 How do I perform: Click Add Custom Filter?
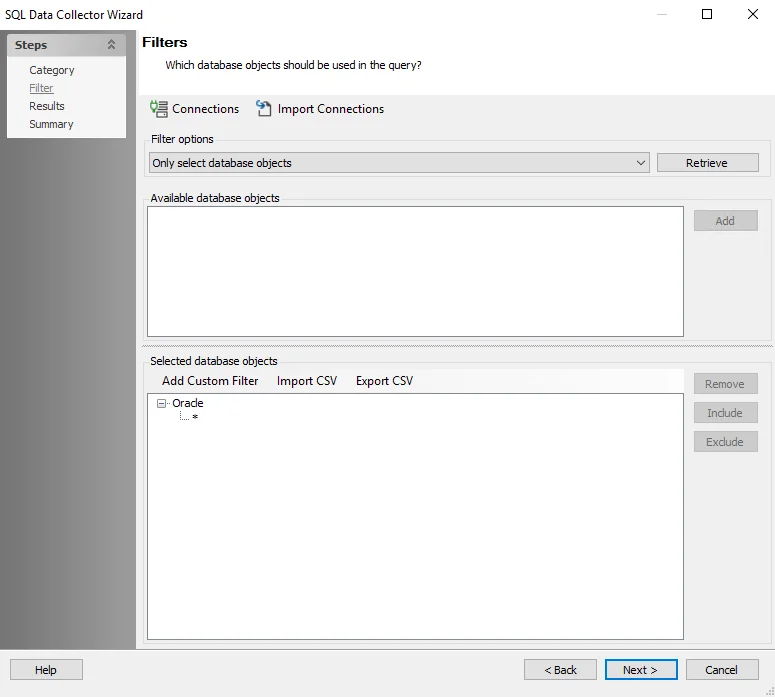210,381
